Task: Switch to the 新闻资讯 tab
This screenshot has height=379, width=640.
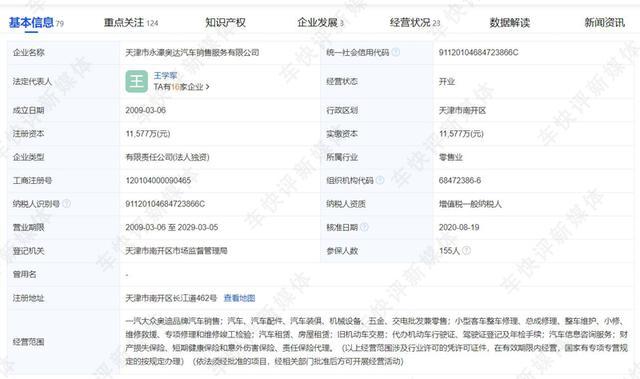Action: pos(604,22)
